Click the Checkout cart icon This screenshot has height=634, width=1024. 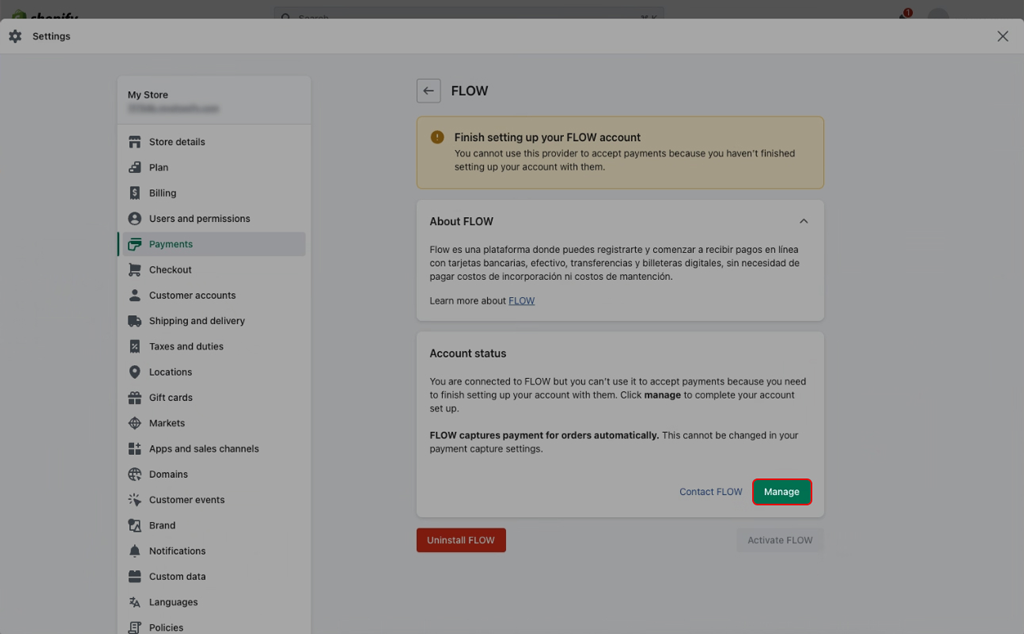[135, 270]
